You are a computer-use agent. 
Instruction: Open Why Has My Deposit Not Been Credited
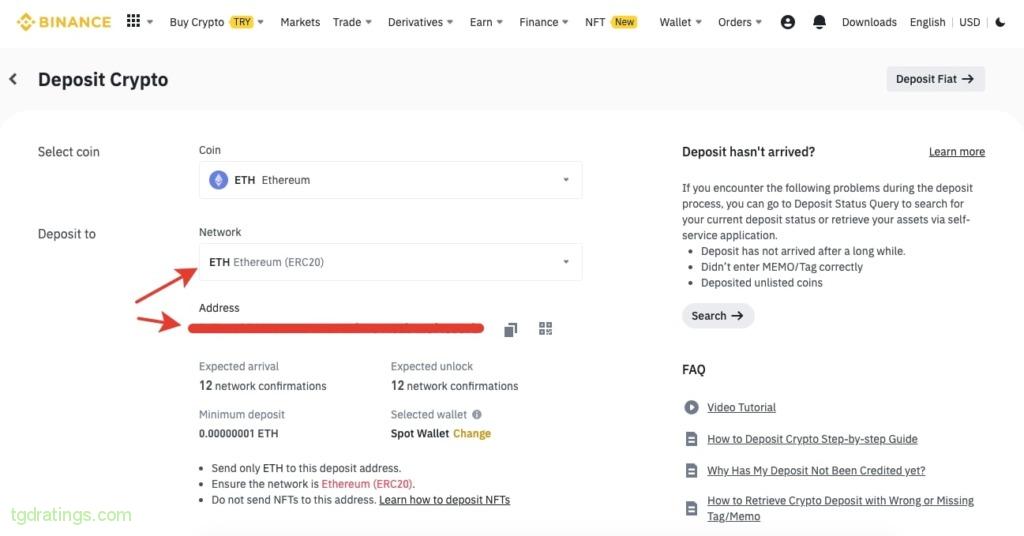[x=816, y=470]
